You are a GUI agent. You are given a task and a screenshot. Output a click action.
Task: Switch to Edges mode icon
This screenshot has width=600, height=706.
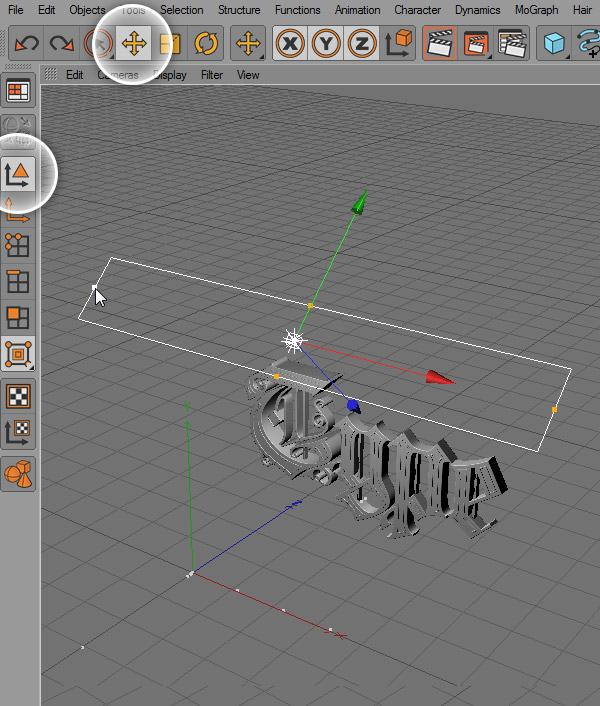tap(18, 282)
